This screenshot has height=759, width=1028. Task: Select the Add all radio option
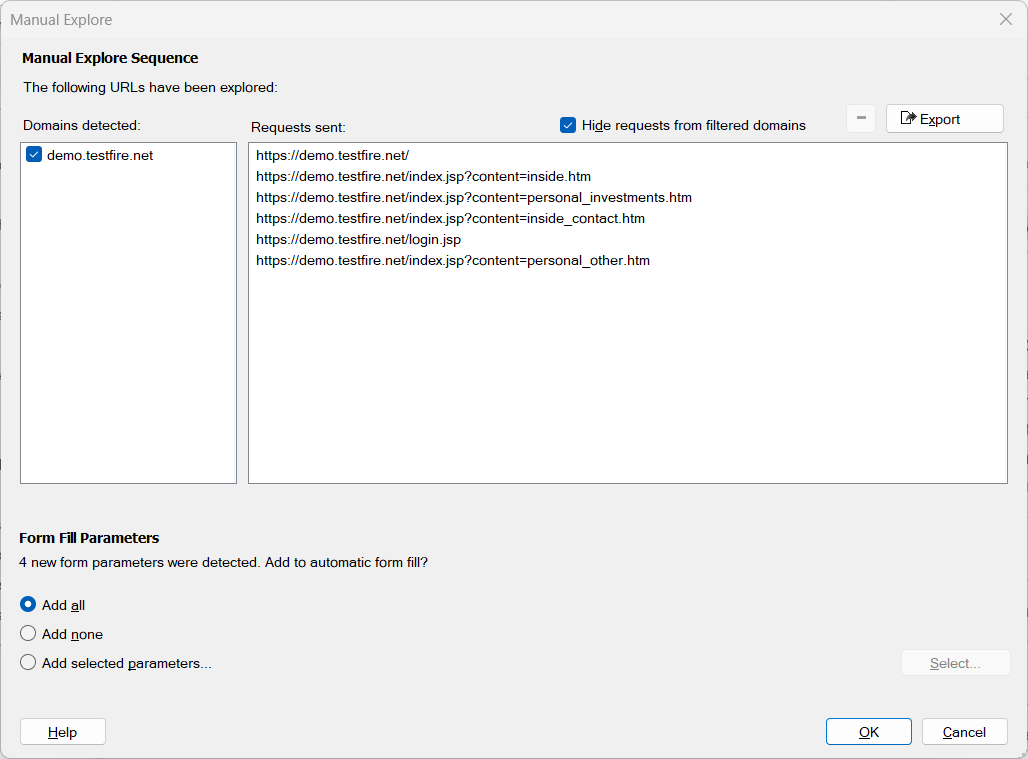point(28,605)
